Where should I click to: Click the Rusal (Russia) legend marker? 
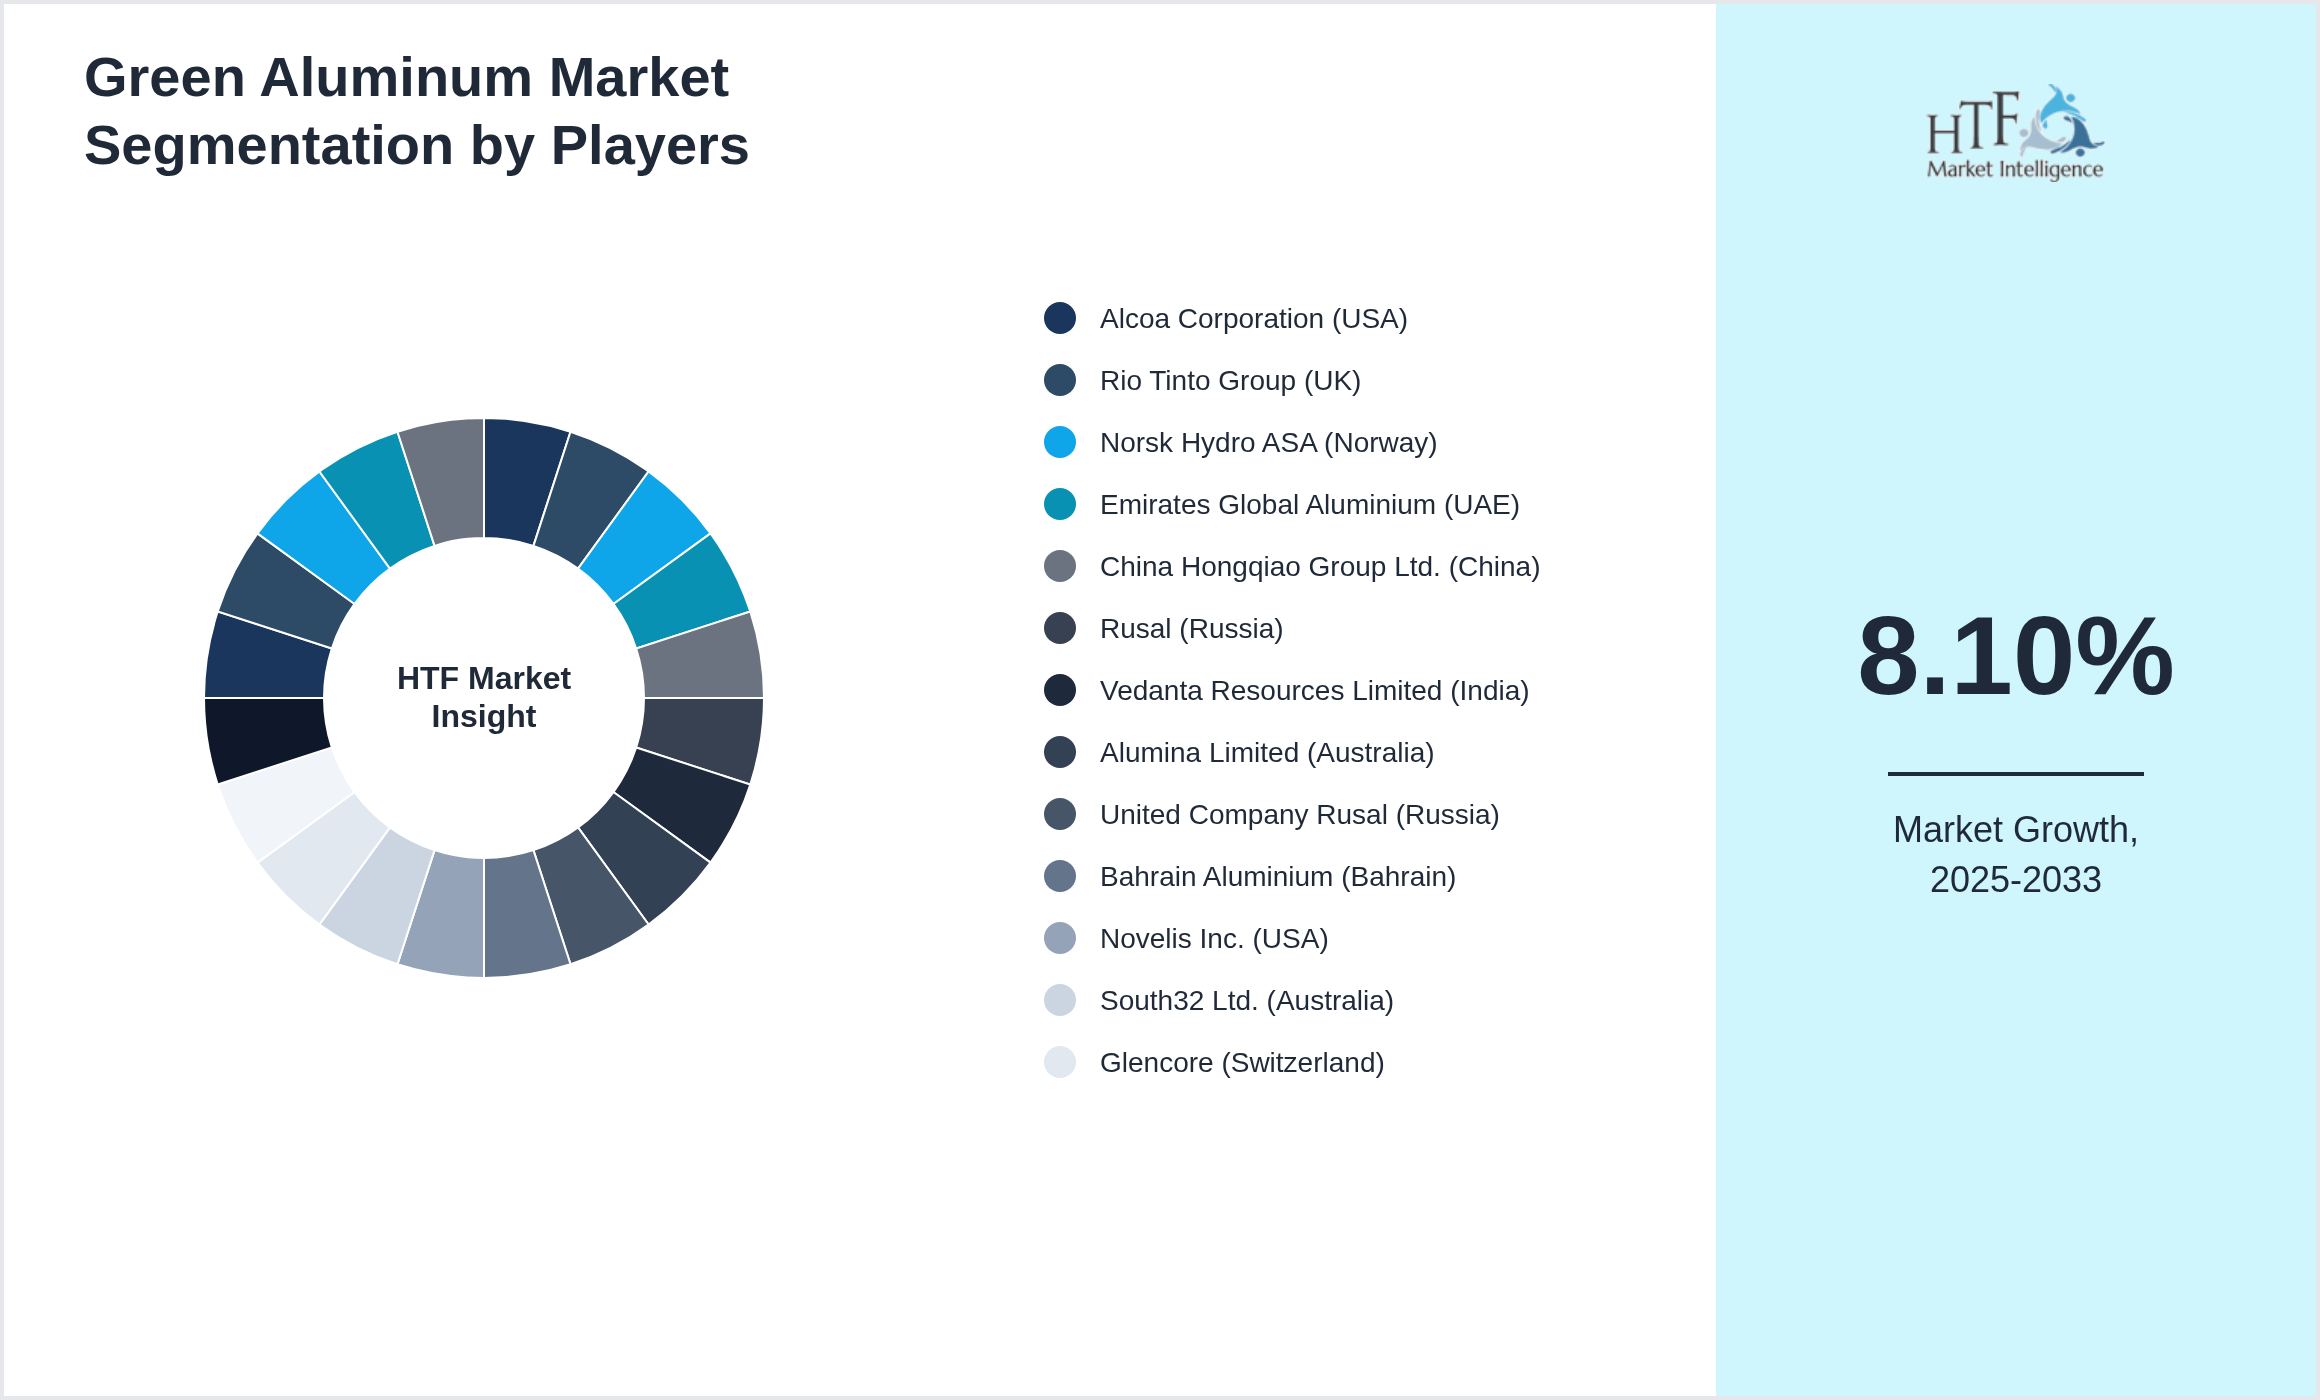1059,628
